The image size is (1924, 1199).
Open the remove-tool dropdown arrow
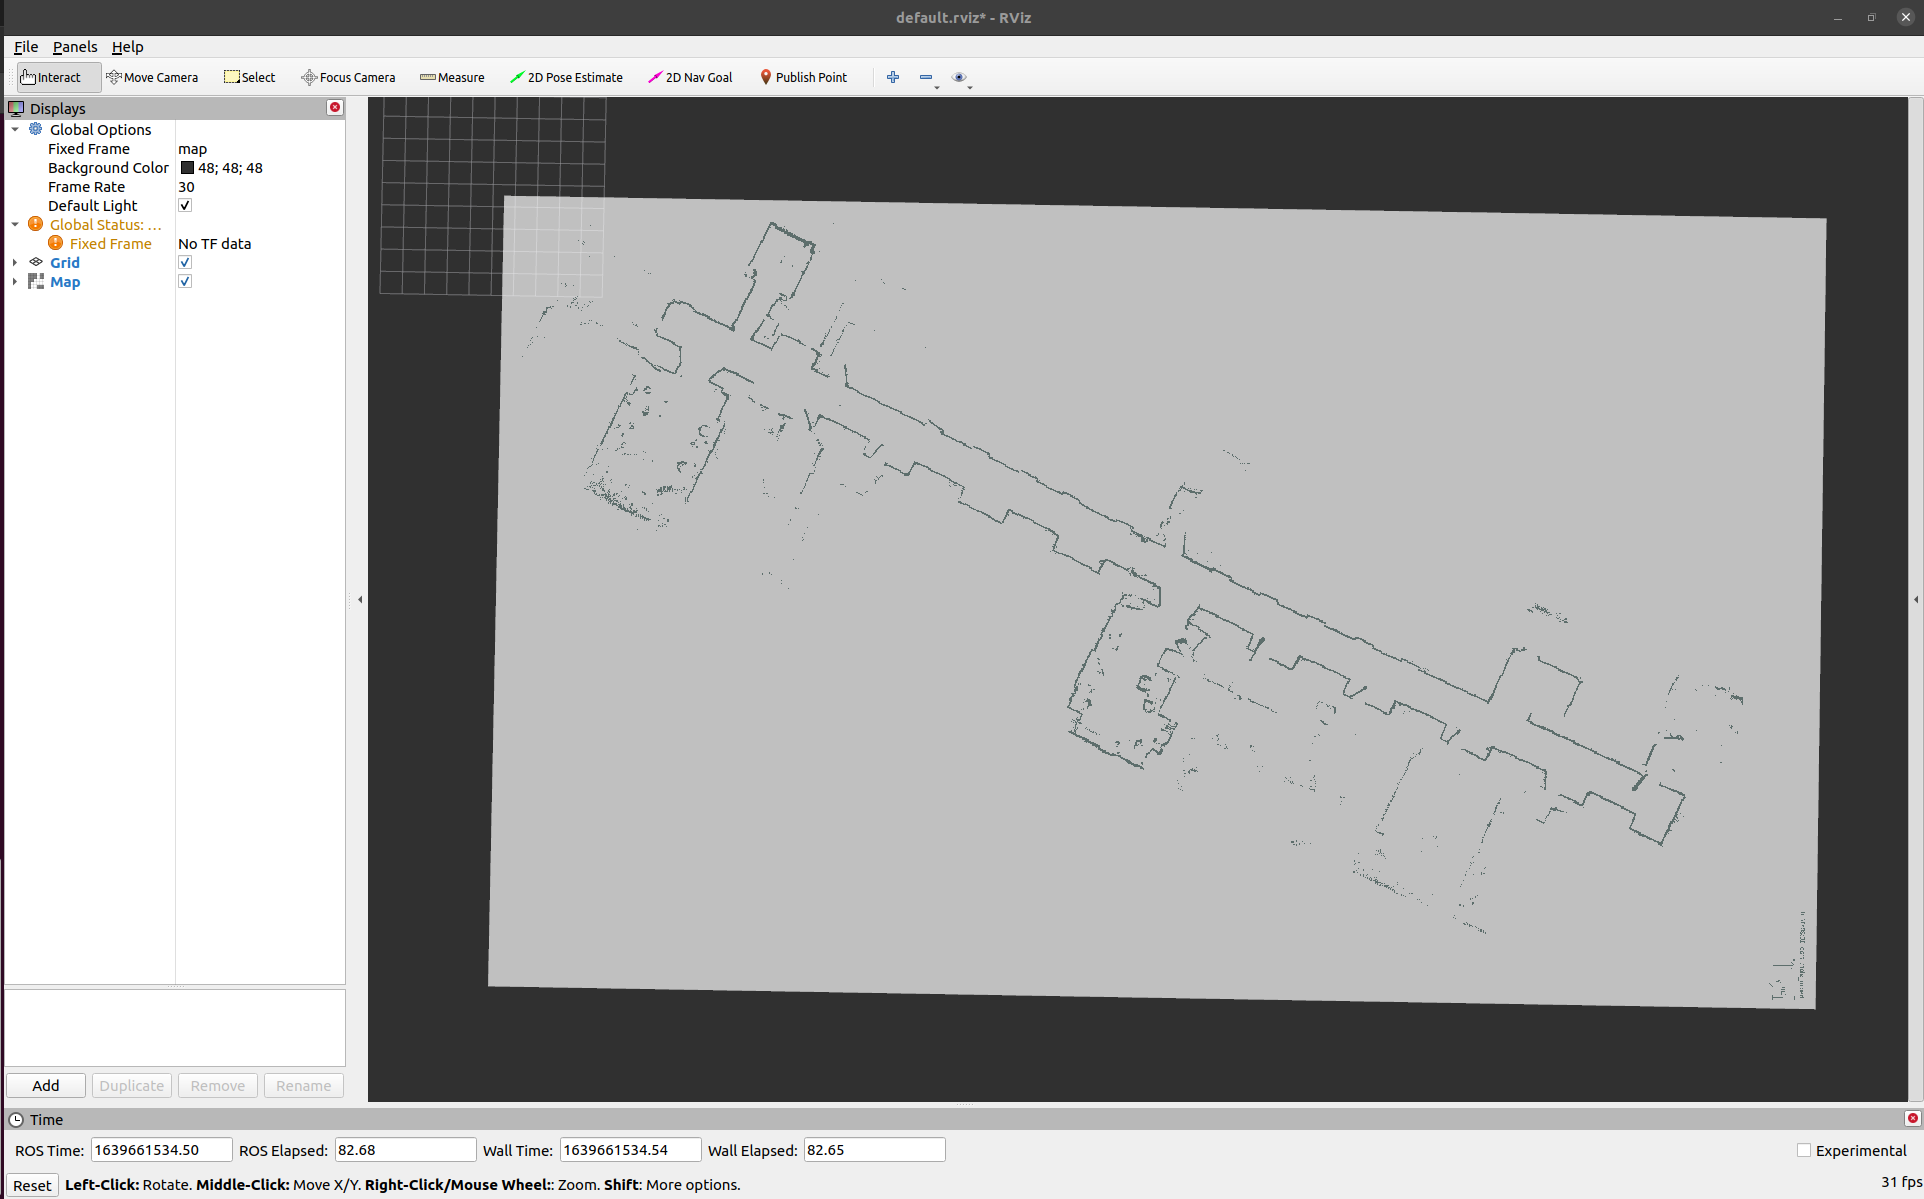click(937, 88)
